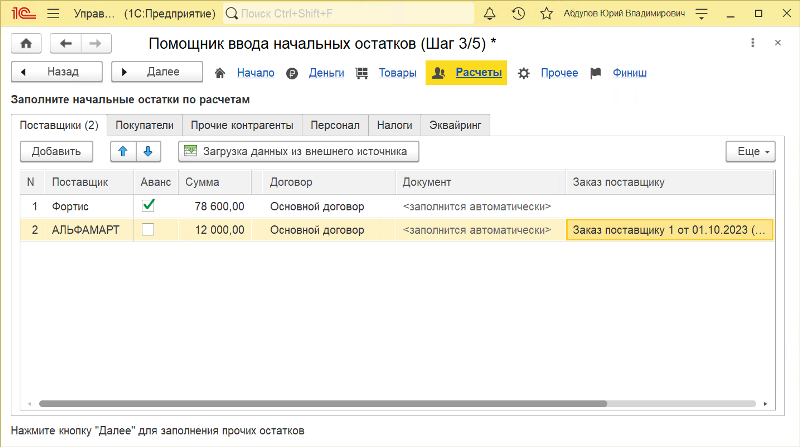
Task: Select Основной договор in Фортис row
Action: [329, 206]
